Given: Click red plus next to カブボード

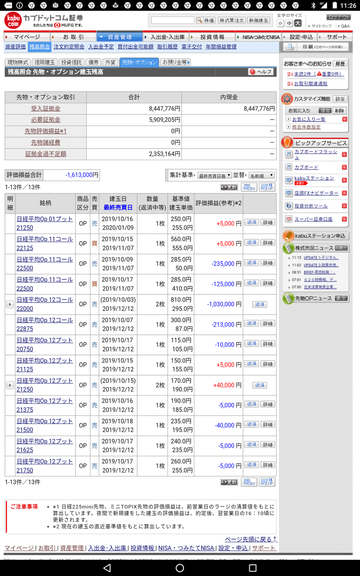Looking at the screenshot, I should (344, 167).
